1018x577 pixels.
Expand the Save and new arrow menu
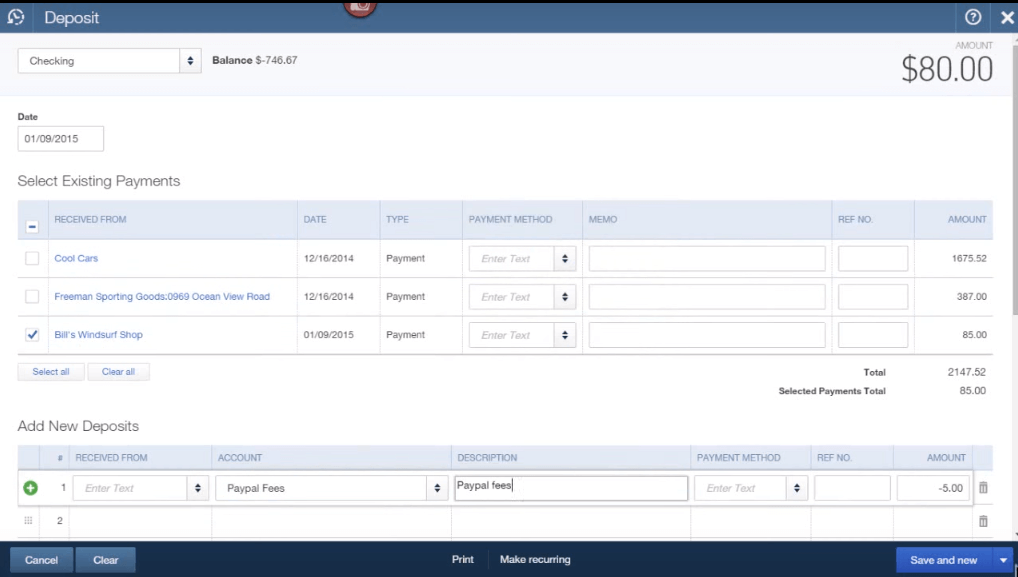pos(1003,560)
